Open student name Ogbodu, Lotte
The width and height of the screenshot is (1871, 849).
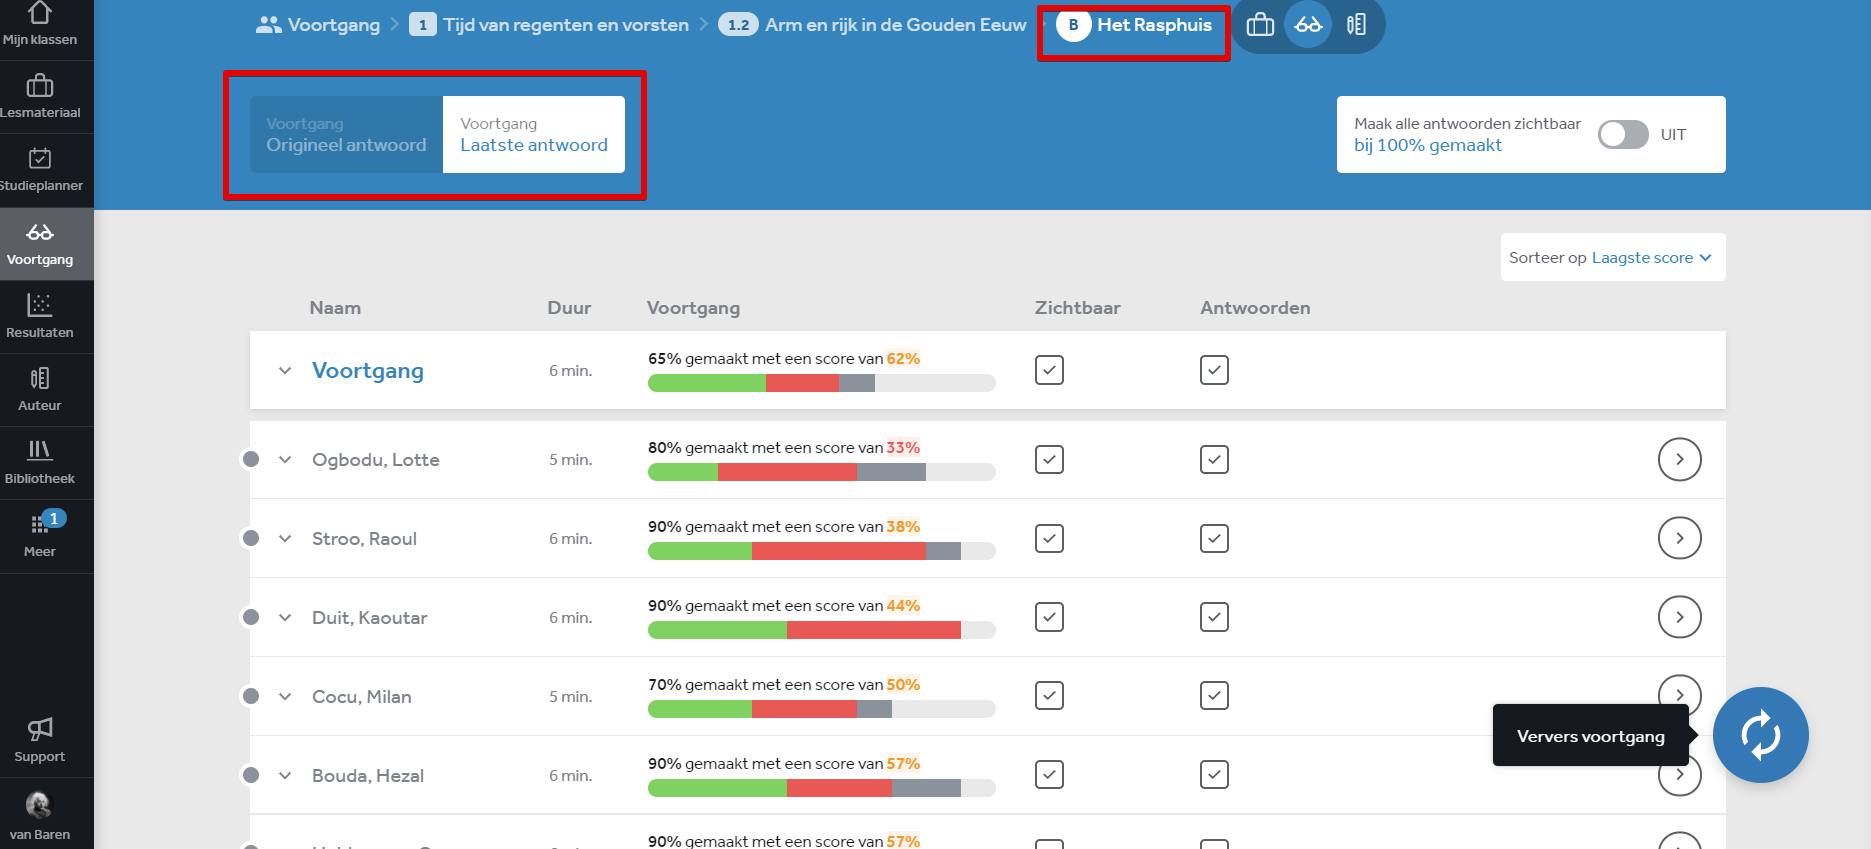376,459
